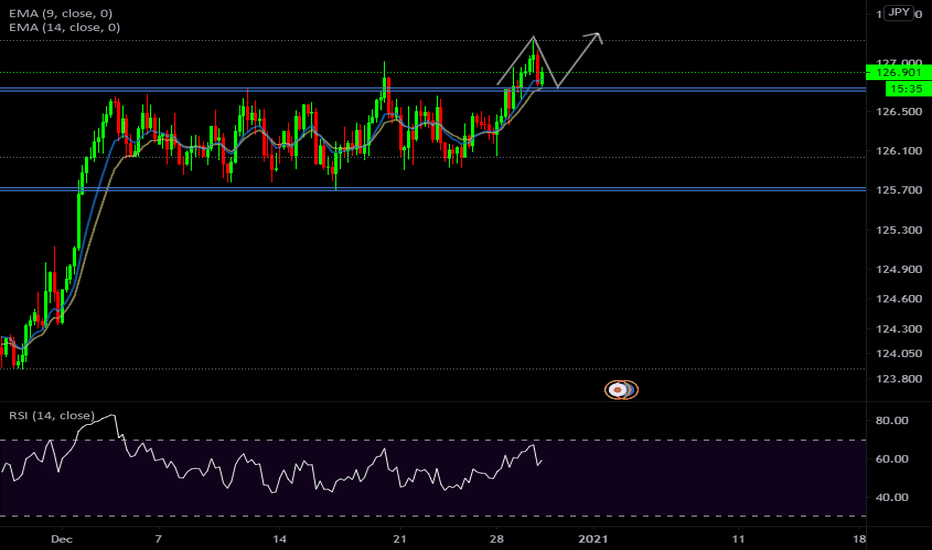Image resolution: width=932 pixels, height=550 pixels.
Task: Click the EMA (14, close, 0) indicator label
Action: click(64, 27)
